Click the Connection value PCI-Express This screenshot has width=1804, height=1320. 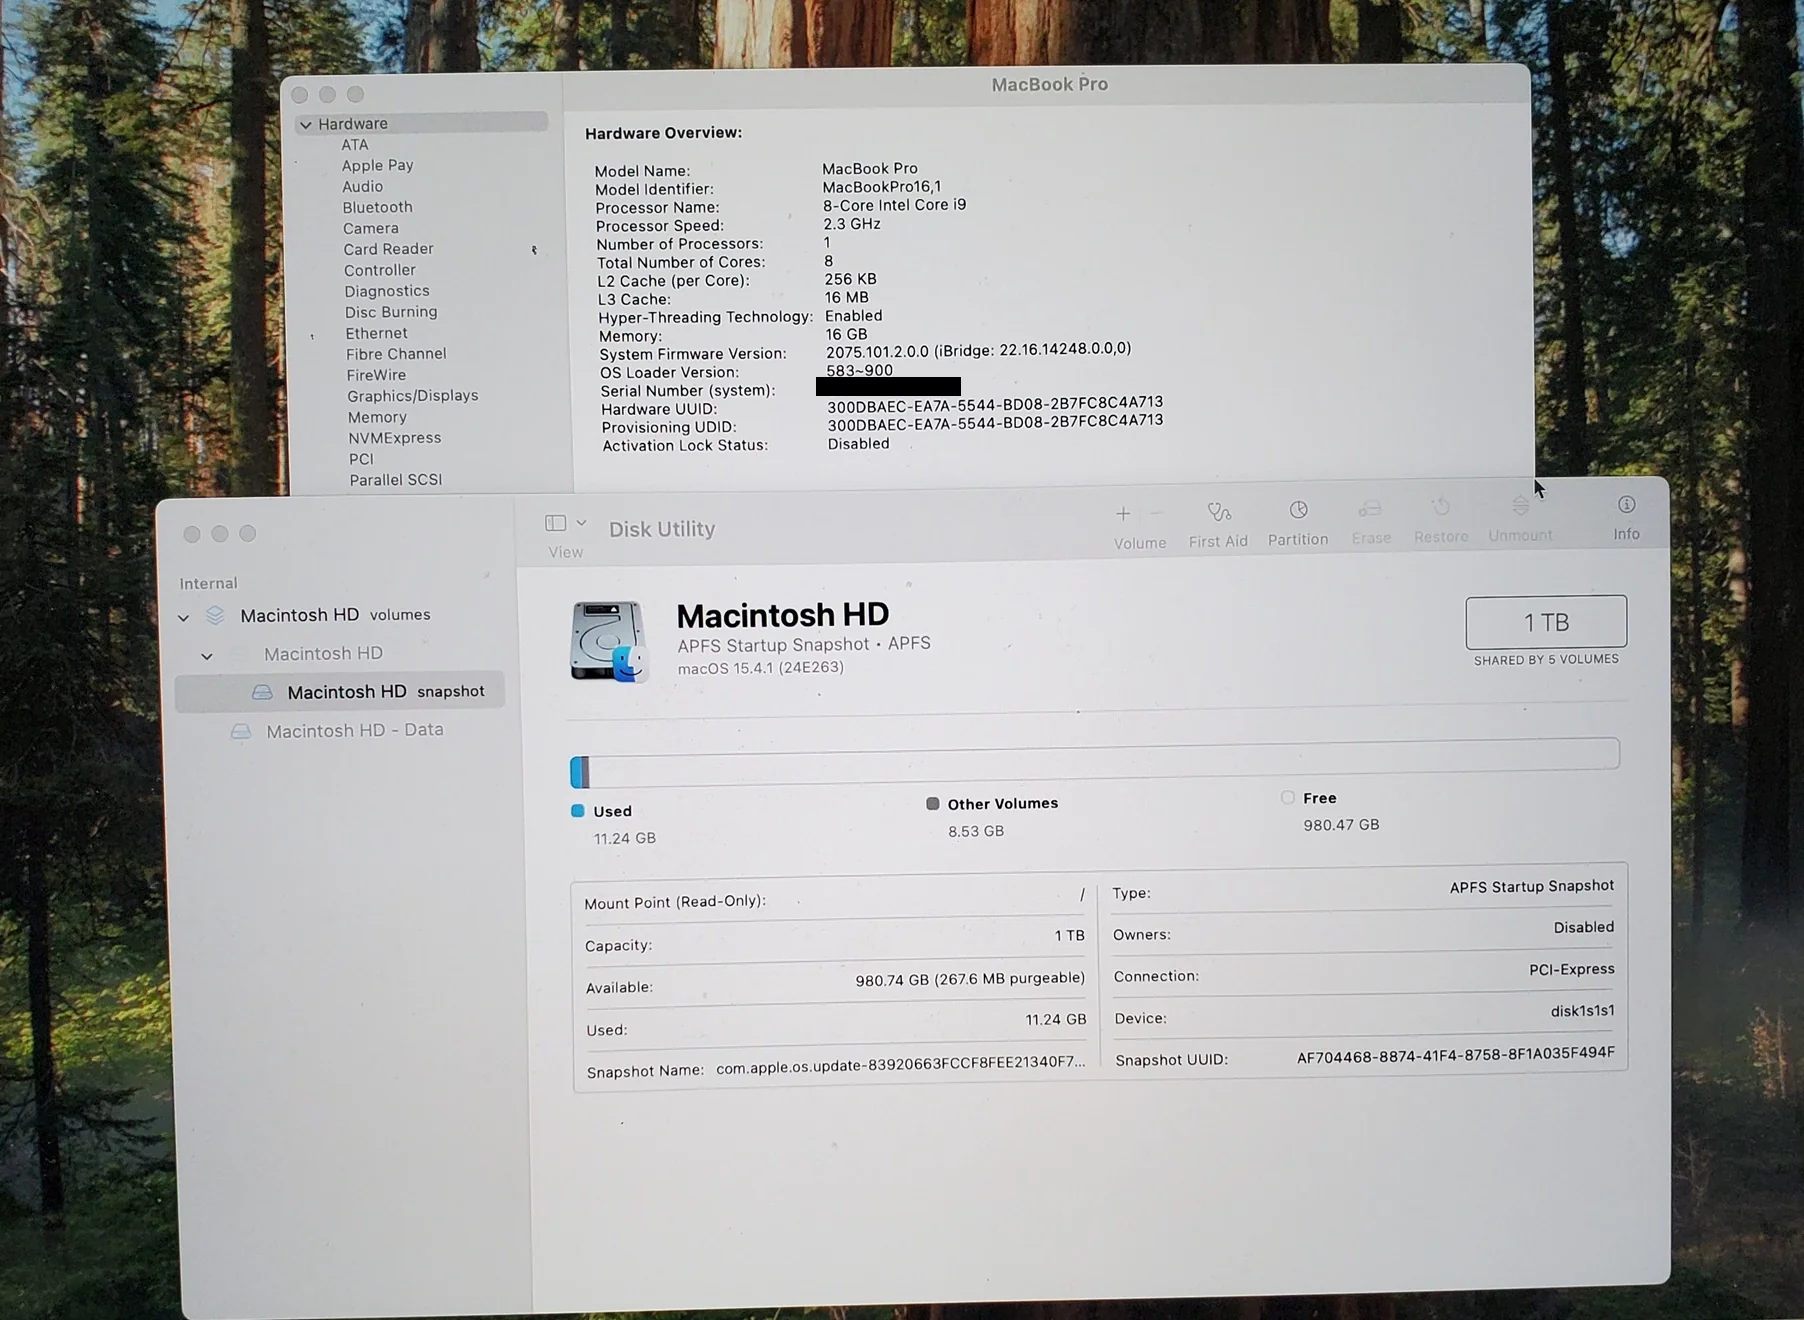pos(1571,969)
